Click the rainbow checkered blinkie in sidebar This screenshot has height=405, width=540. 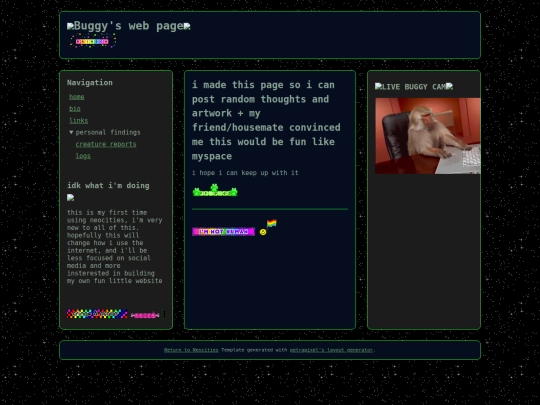97,314
